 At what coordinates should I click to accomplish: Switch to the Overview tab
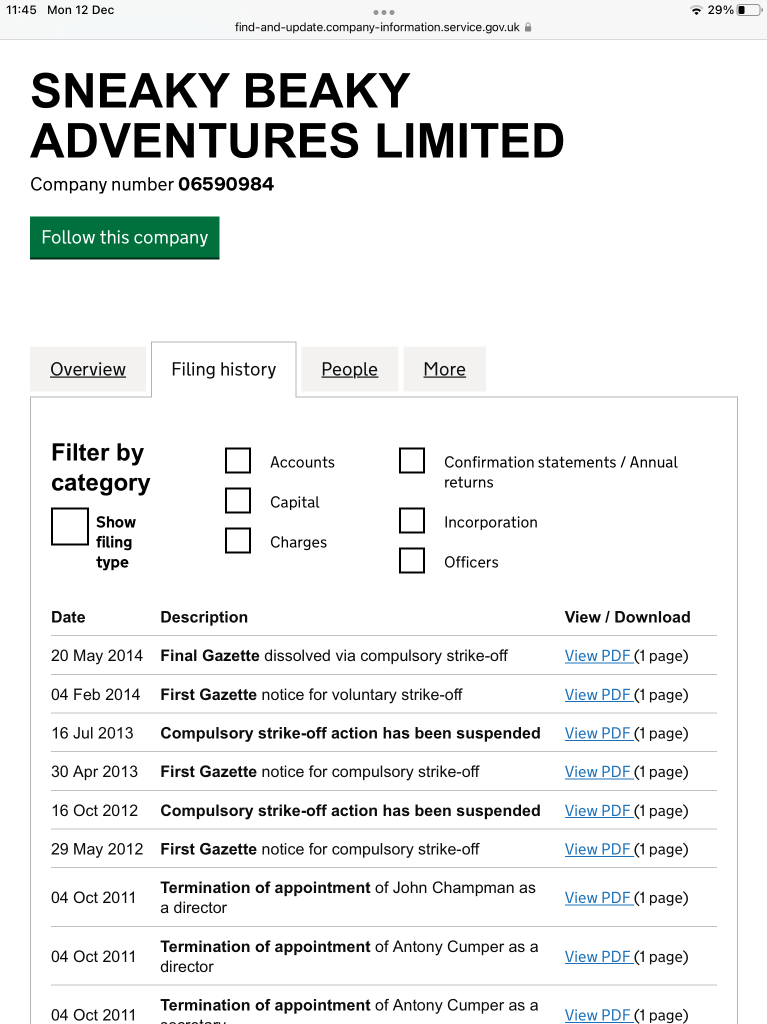click(x=88, y=369)
